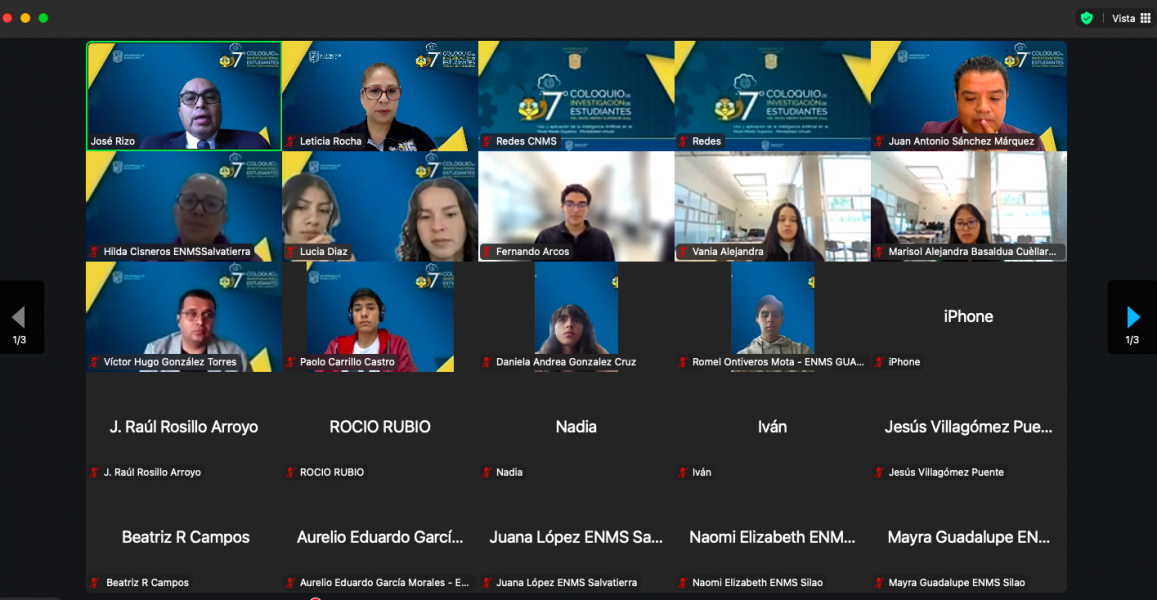The image size is (1157, 600).
Task: Click muted mic icon next to Fernando Arcos
Action: [487, 252]
